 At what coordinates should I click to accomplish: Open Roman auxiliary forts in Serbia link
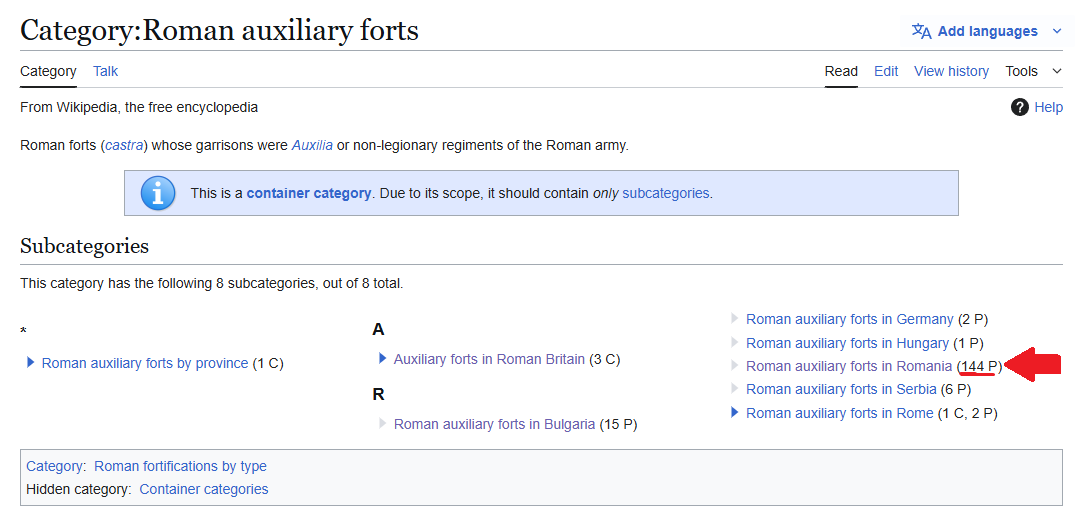[x=841, y=389]
